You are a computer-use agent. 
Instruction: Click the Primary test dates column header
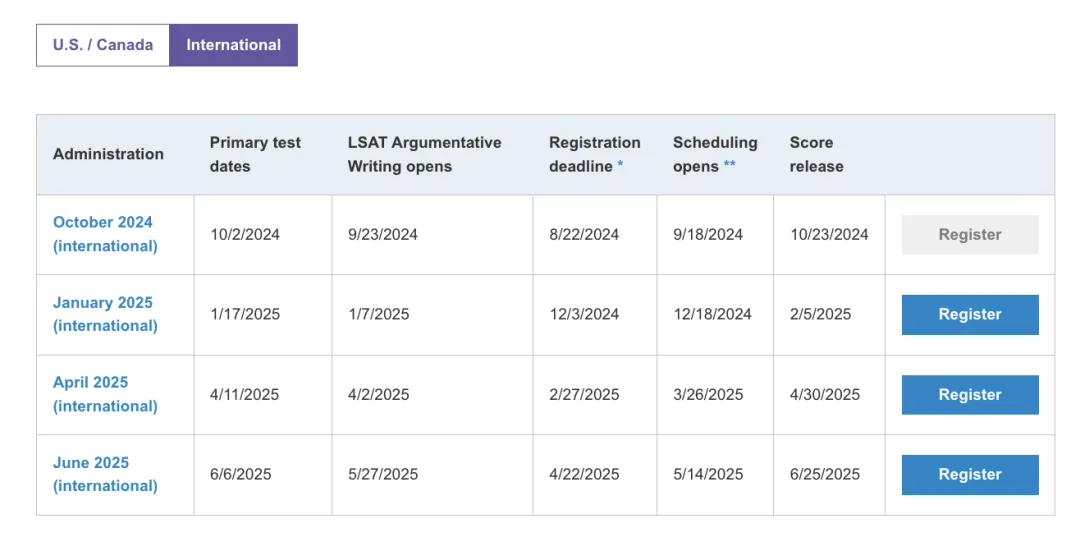[x=256, y=154]
